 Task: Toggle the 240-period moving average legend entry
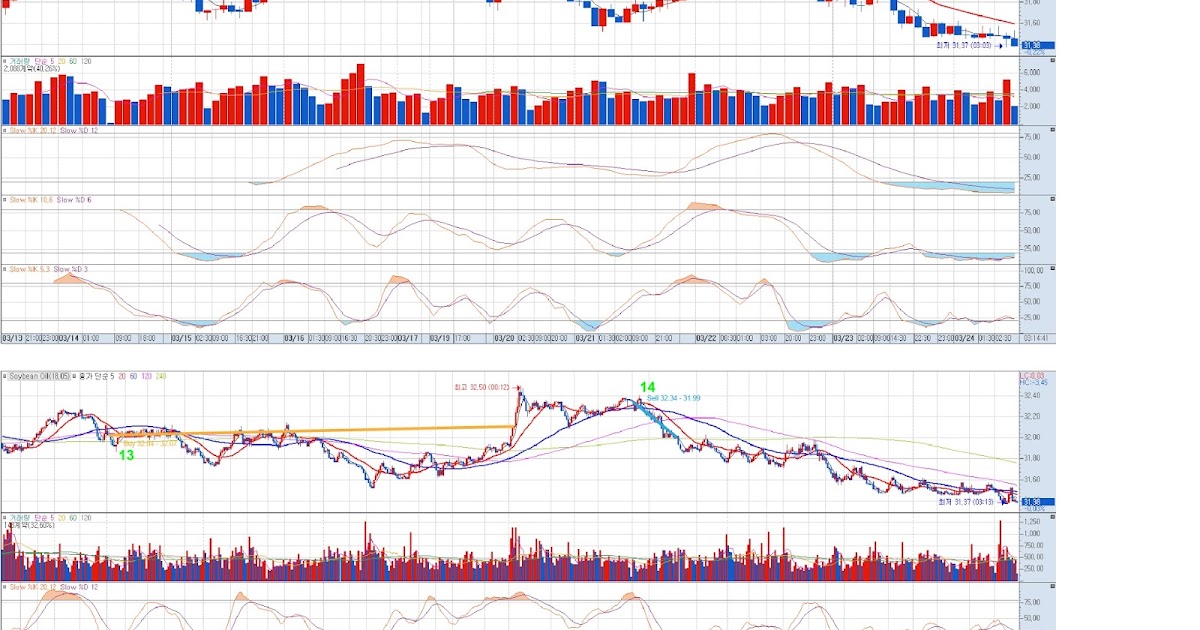[x=161, y=377]
